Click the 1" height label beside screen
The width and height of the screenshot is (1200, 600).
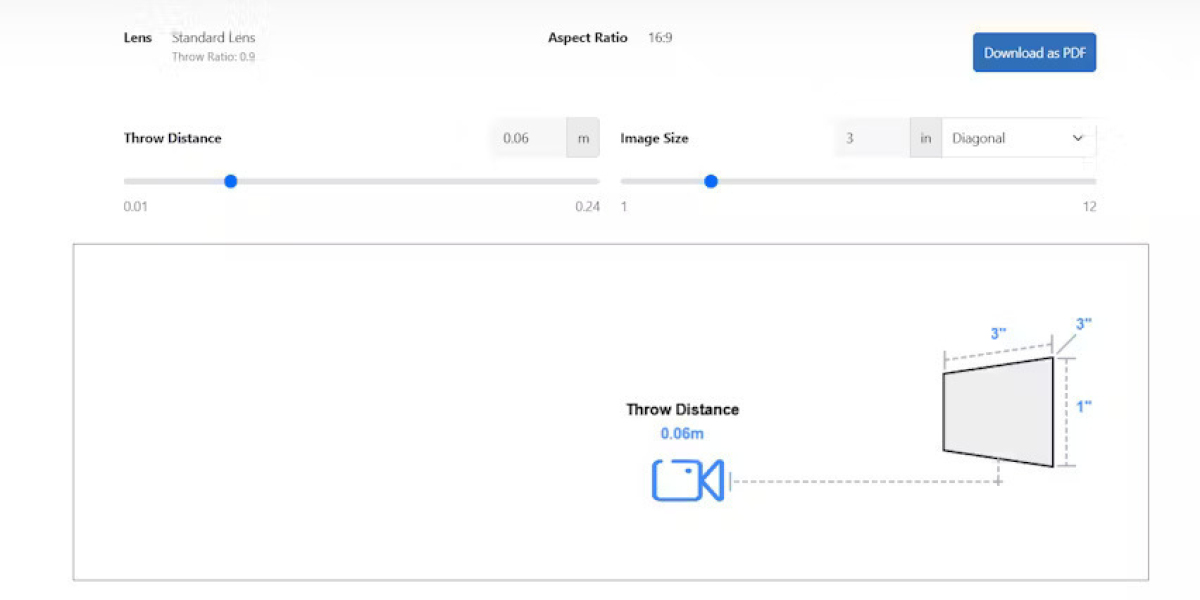pos(1084,407)
